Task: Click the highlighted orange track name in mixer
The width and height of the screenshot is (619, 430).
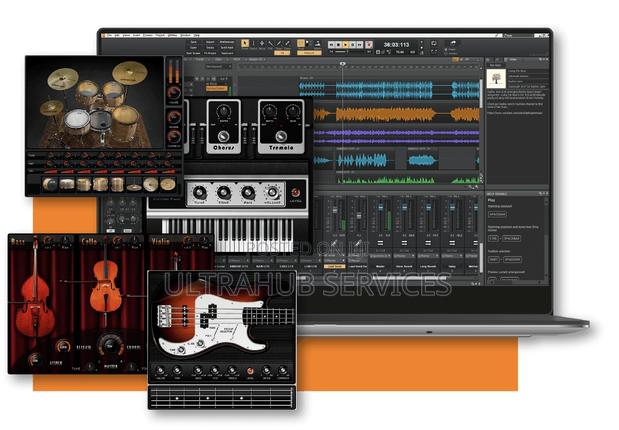Action: (334, 267)
